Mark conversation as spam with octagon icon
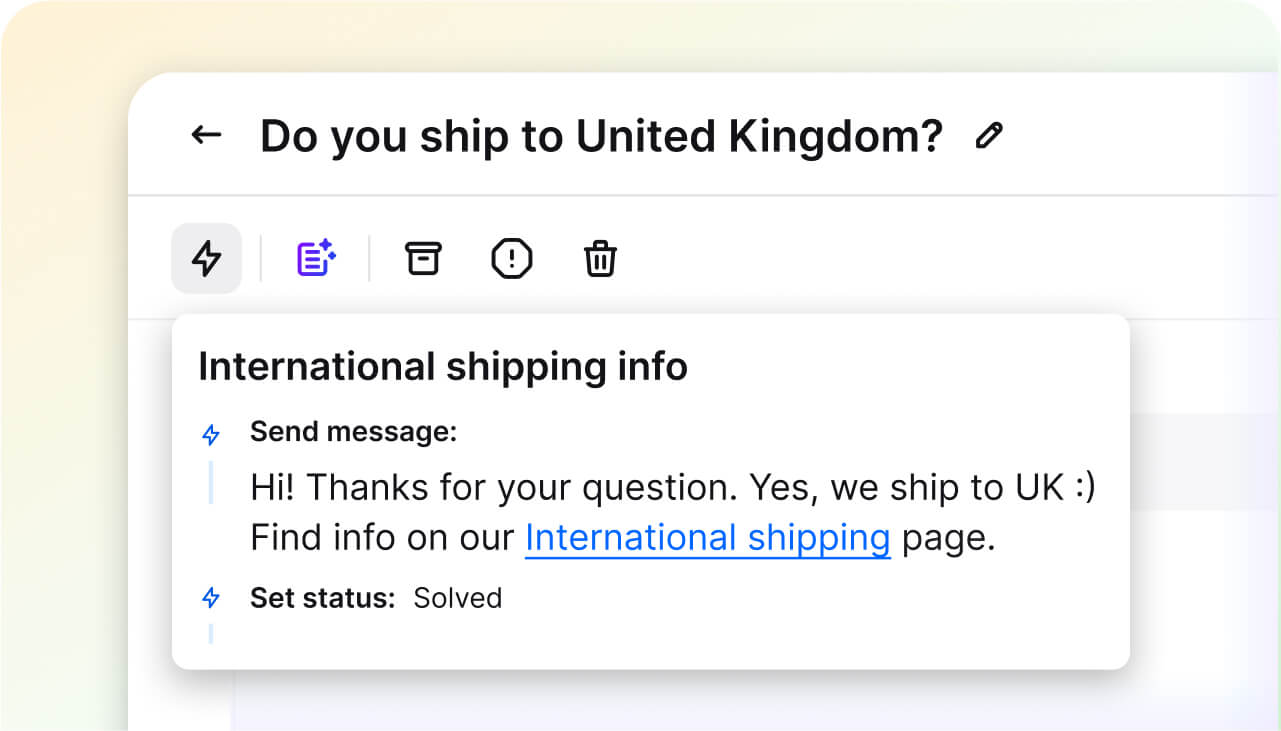Screen dimensions: 1281x731 512,259
